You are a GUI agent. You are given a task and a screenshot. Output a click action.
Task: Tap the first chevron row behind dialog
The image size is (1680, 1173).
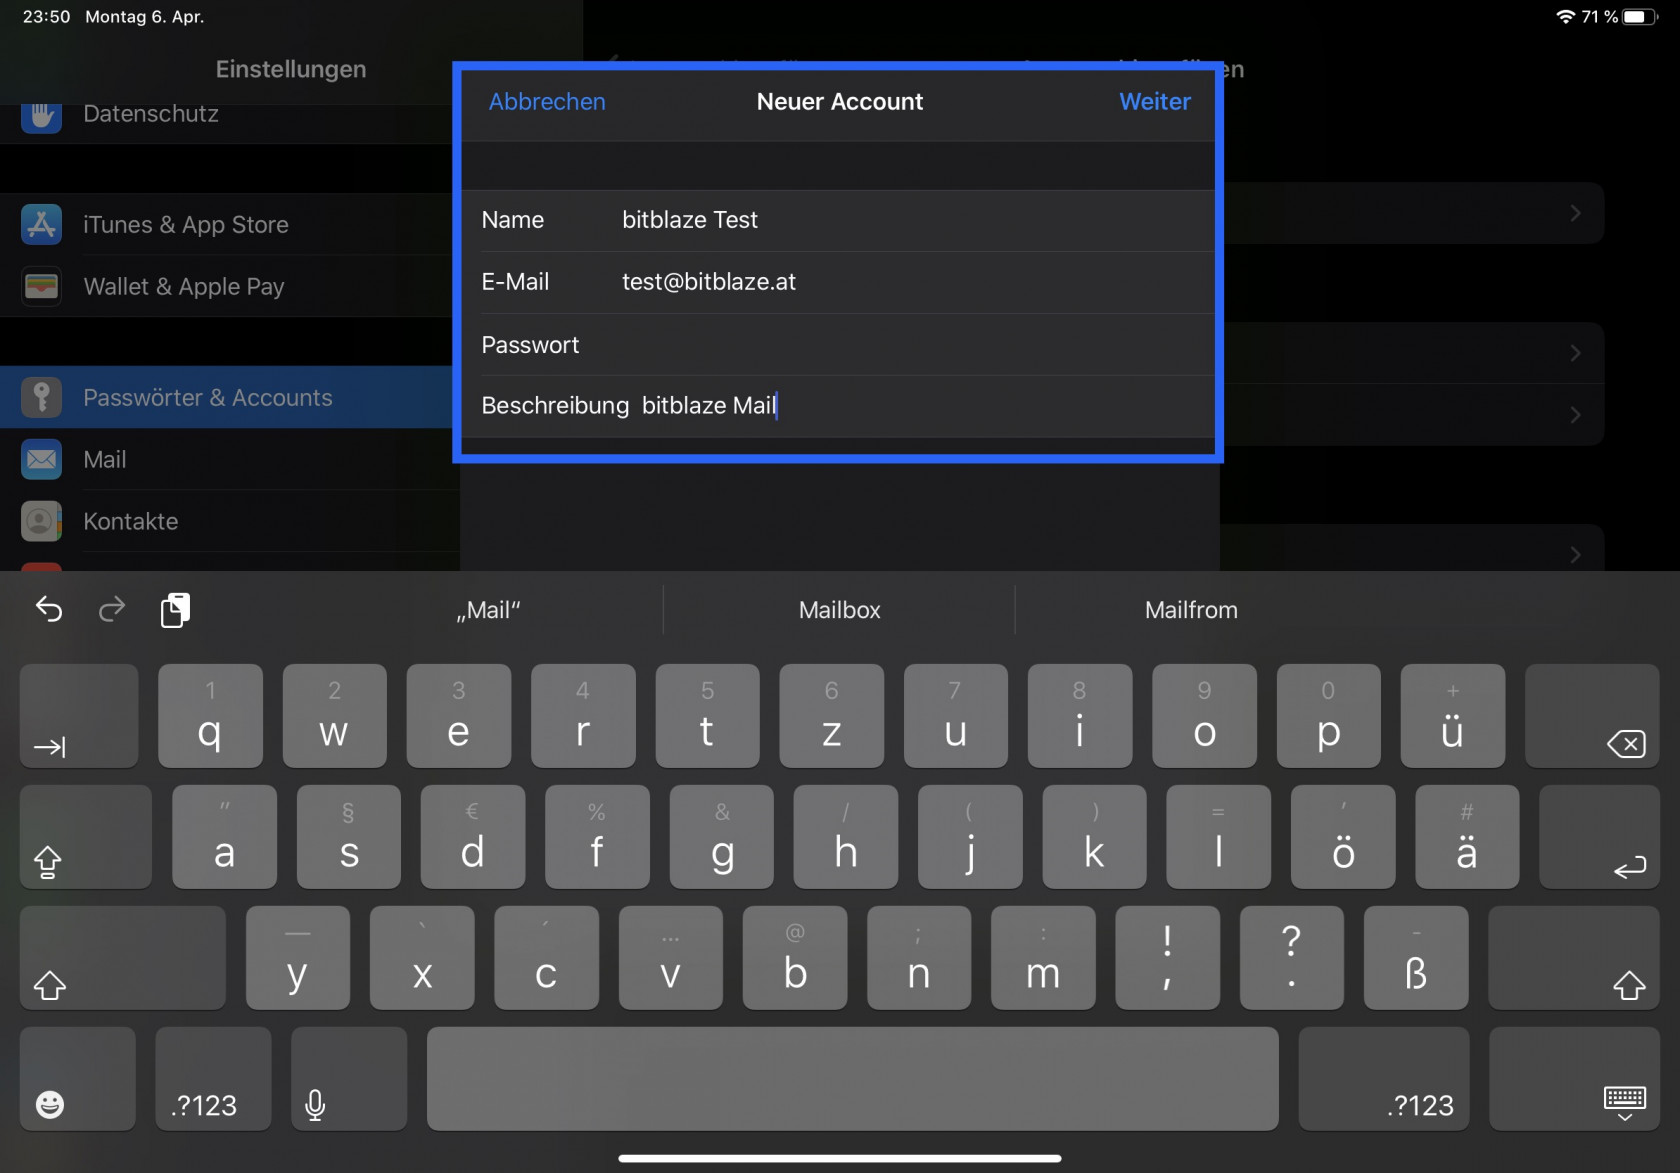click(x=1412, y=213)
